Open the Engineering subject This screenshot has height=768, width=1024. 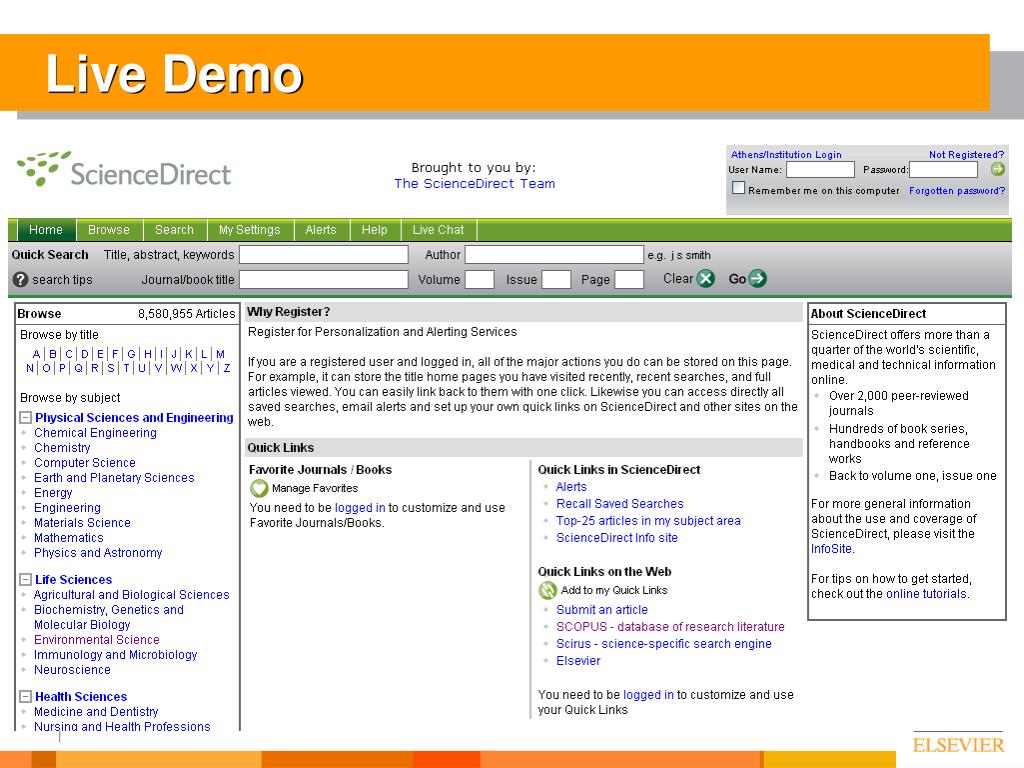[67, 508]
